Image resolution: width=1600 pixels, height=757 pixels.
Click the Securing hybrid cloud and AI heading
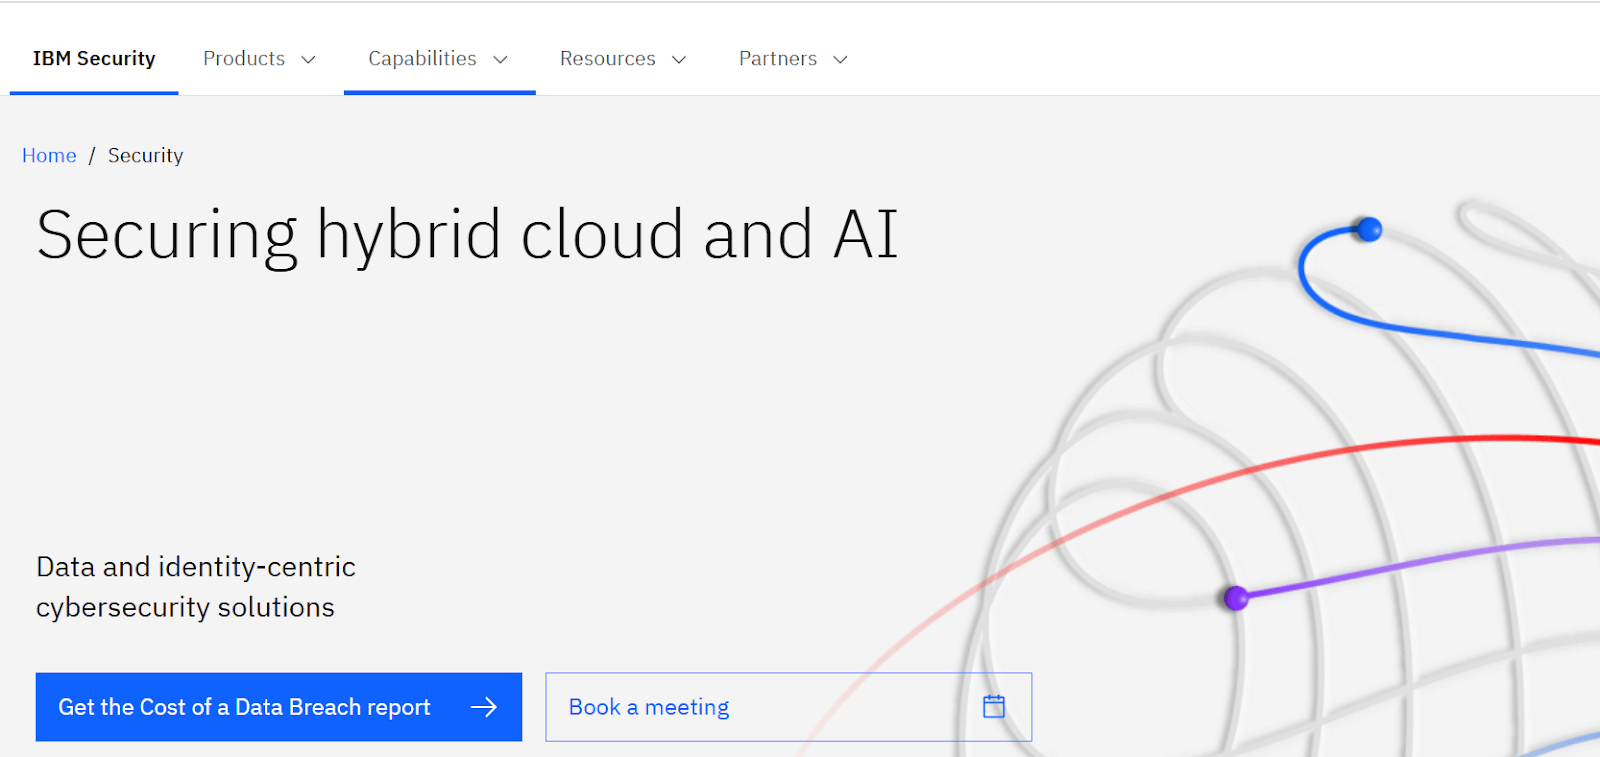coord(468,236)
